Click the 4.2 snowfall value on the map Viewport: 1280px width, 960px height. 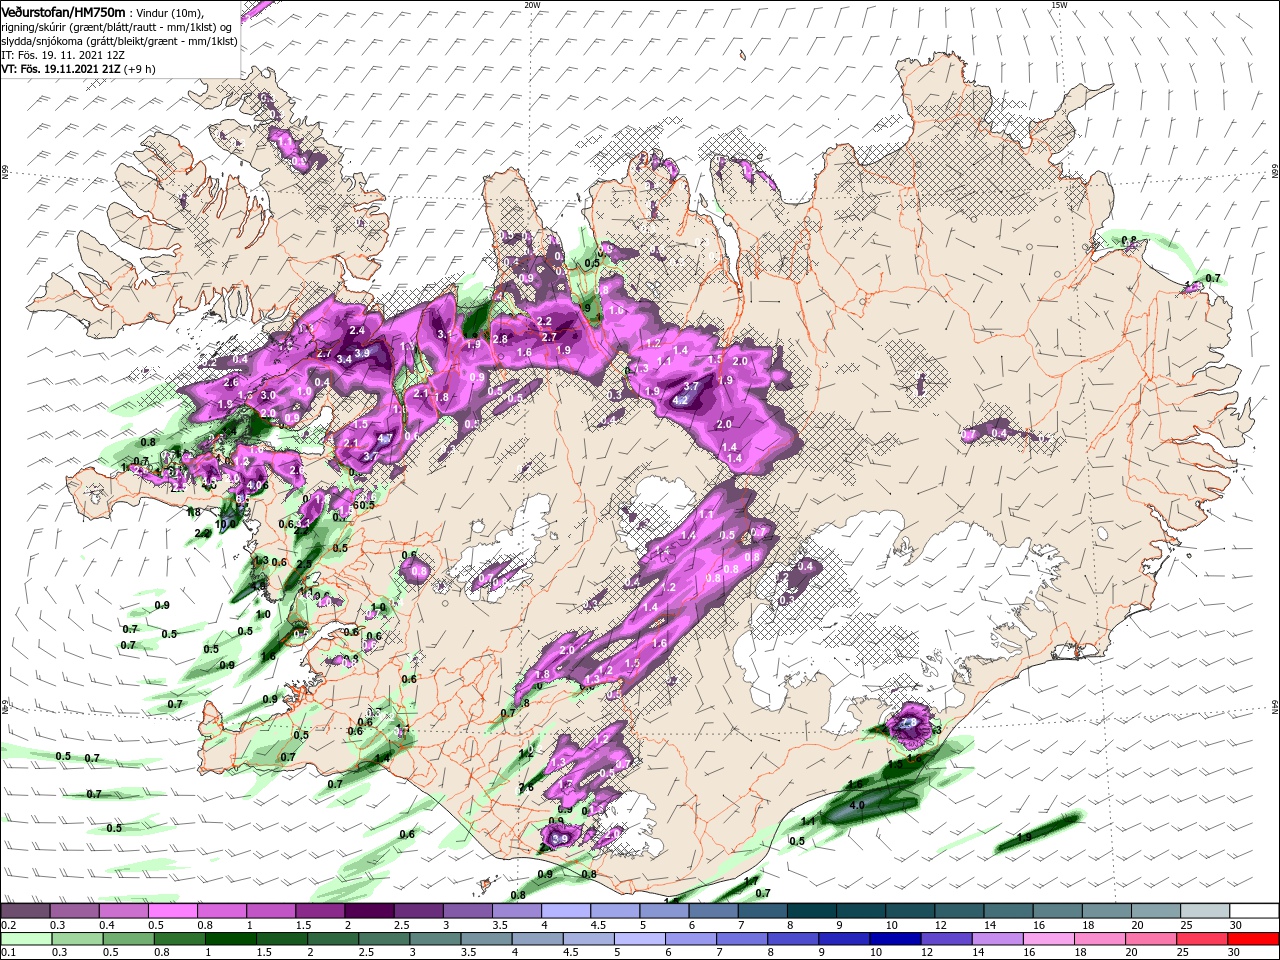point(682,399)
